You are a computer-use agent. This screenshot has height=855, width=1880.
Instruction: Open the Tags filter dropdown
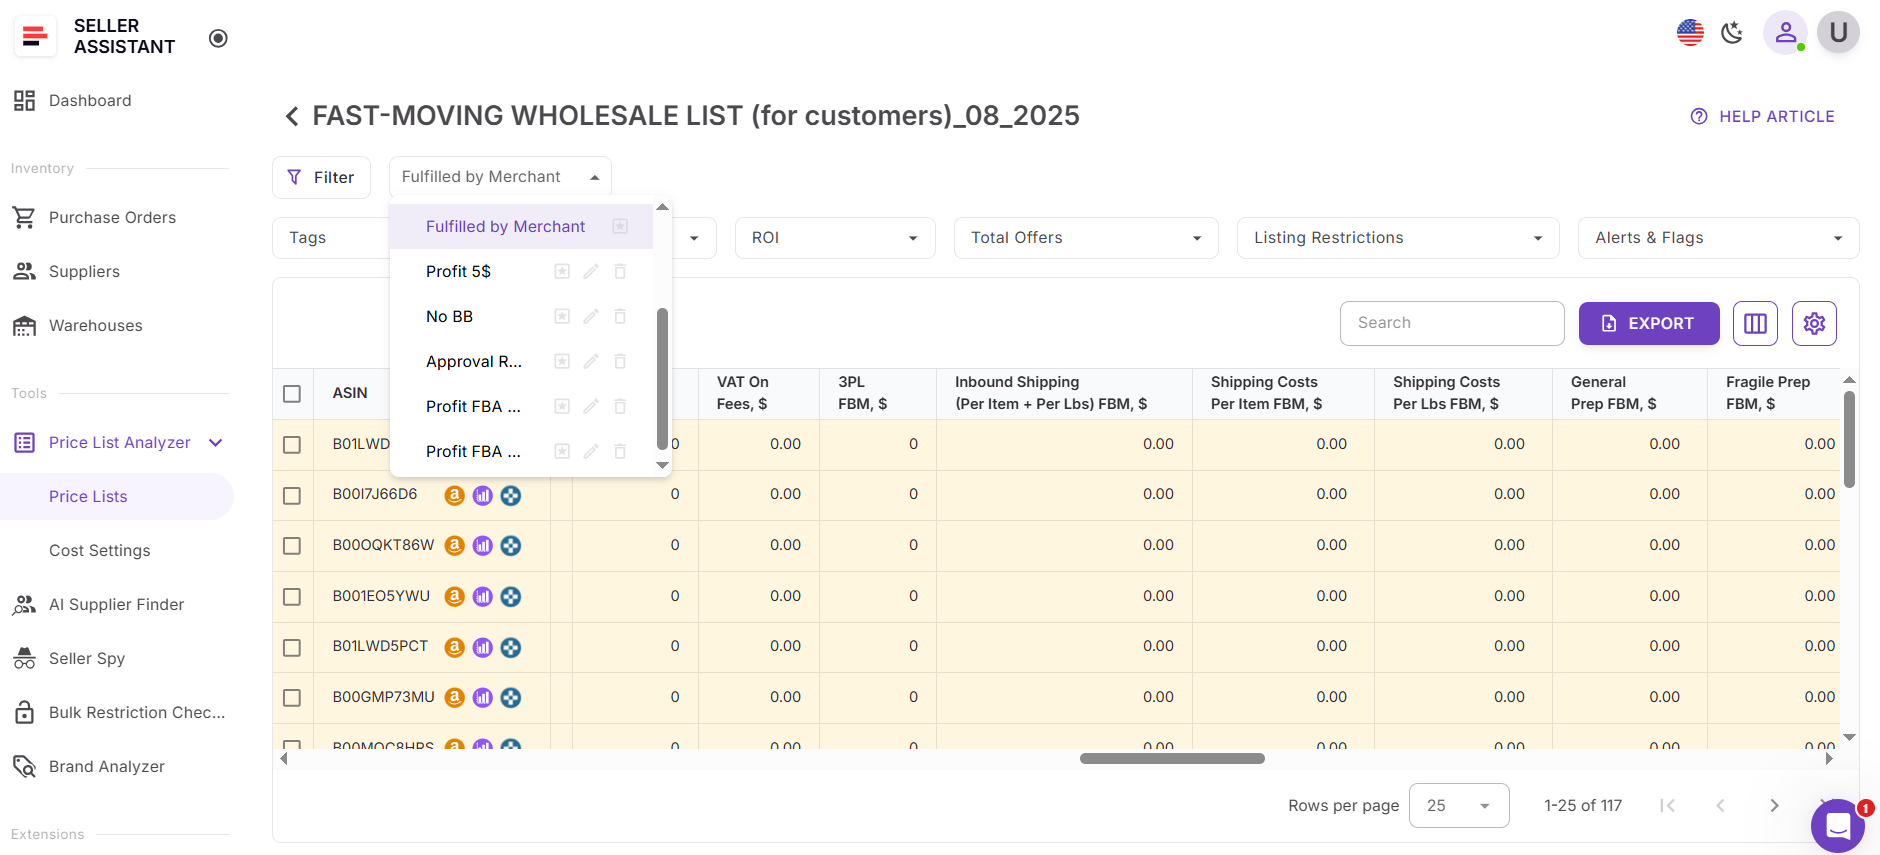pos(330,238)
